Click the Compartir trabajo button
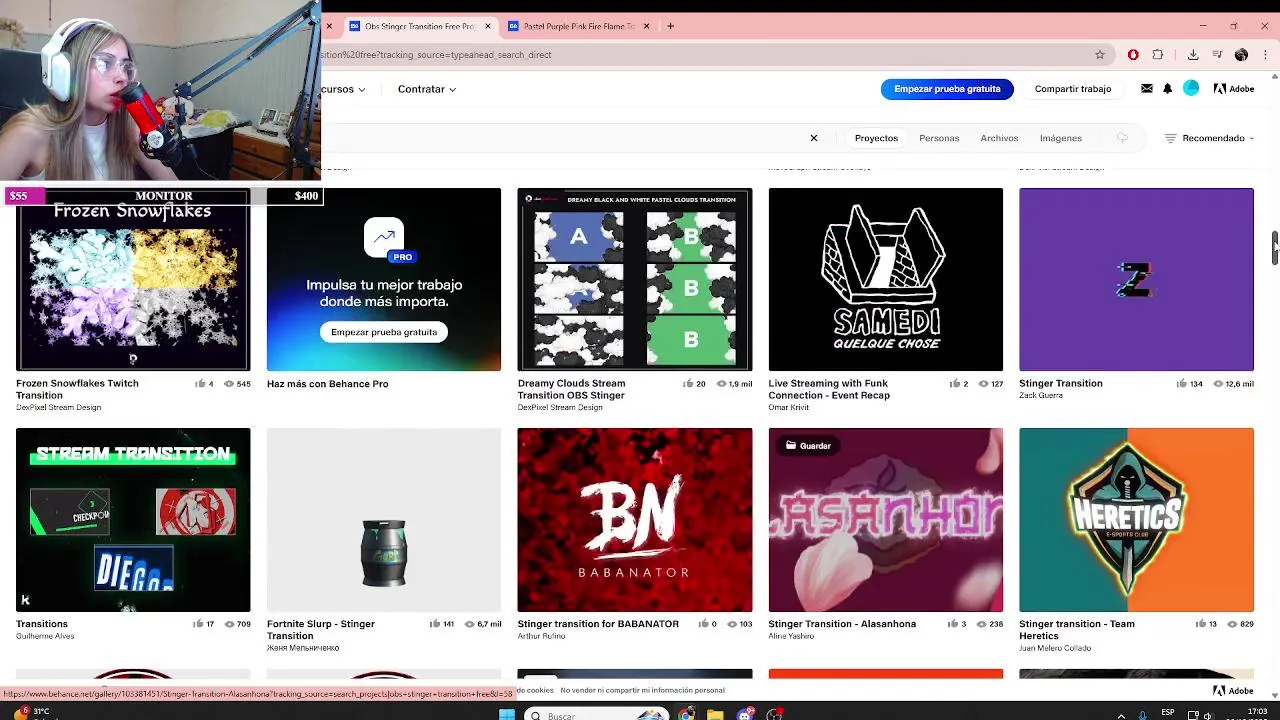This screenshot has width=1280, height=720. [x=1073, y=89]
